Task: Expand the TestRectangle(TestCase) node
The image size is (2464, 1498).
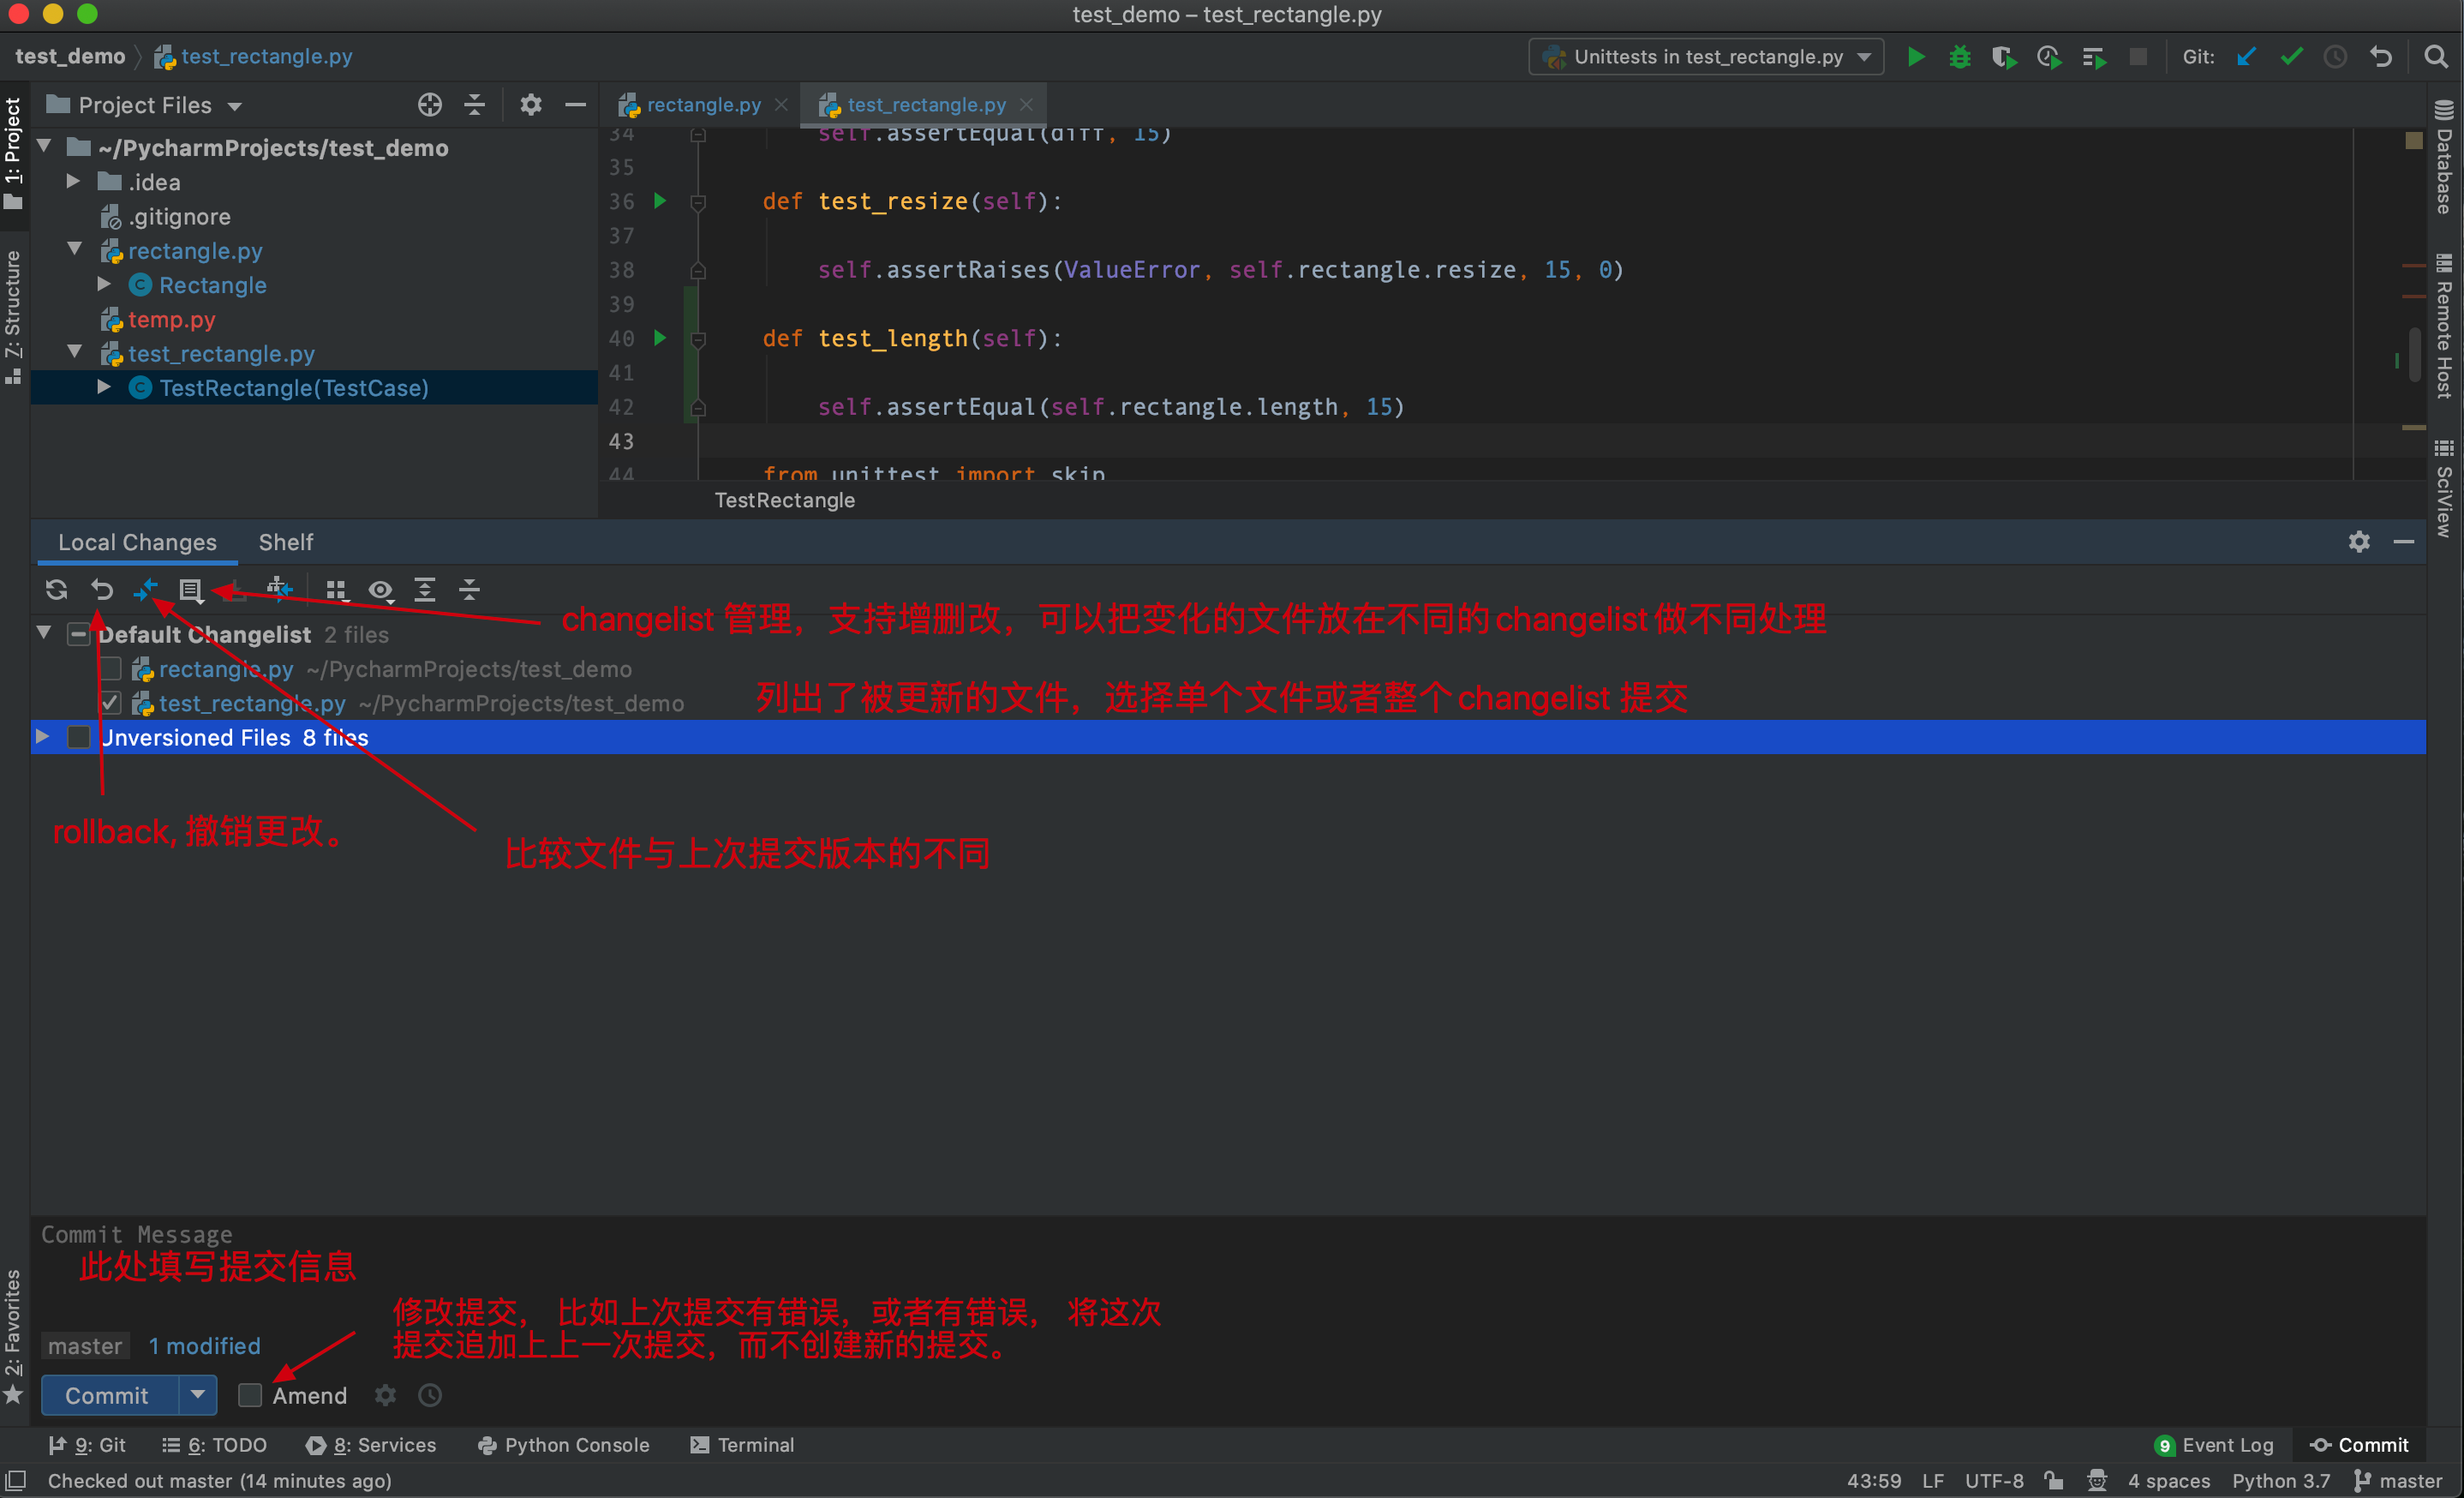Action: [x=104, y=387]
